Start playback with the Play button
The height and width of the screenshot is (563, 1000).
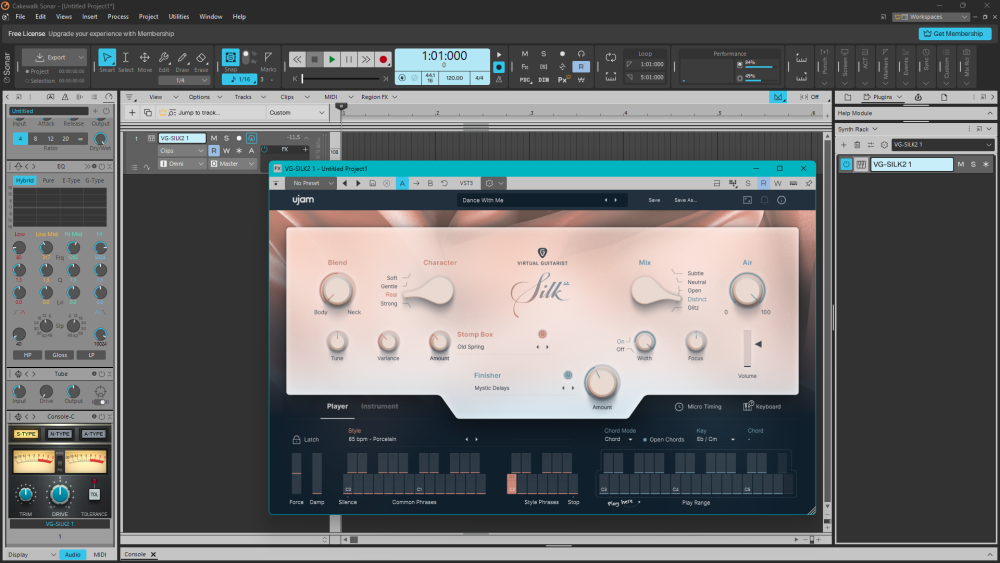tap(332, 59)
